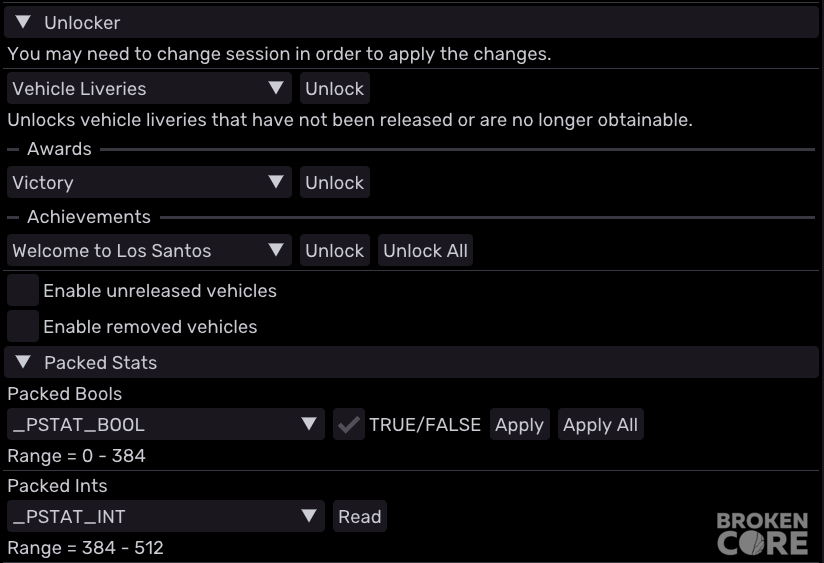Click the _PSTAT_INT dropdown arrow

[x=309, y=516]
